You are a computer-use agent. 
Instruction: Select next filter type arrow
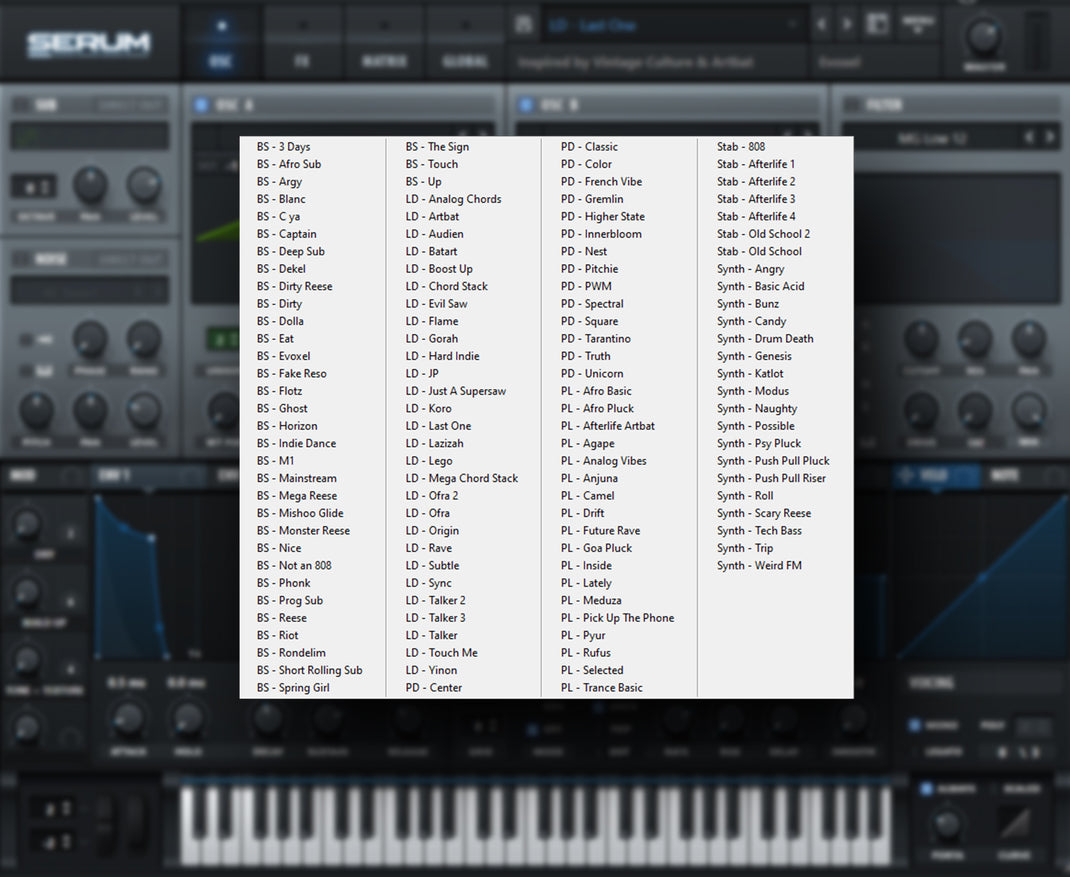(1050, 138)
